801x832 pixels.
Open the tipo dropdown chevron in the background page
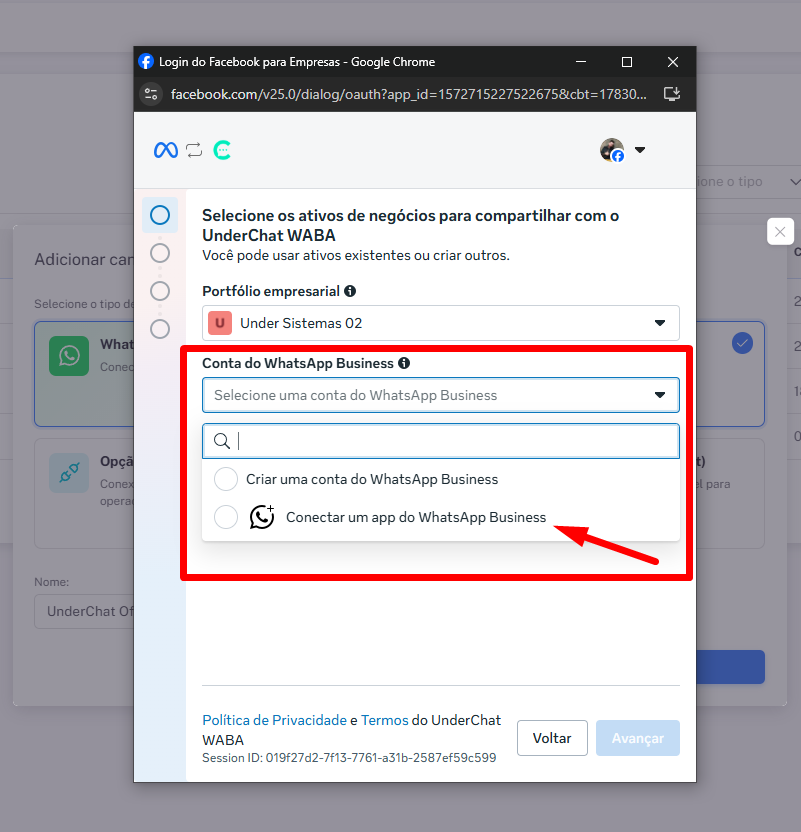click(x=795, y=181)
